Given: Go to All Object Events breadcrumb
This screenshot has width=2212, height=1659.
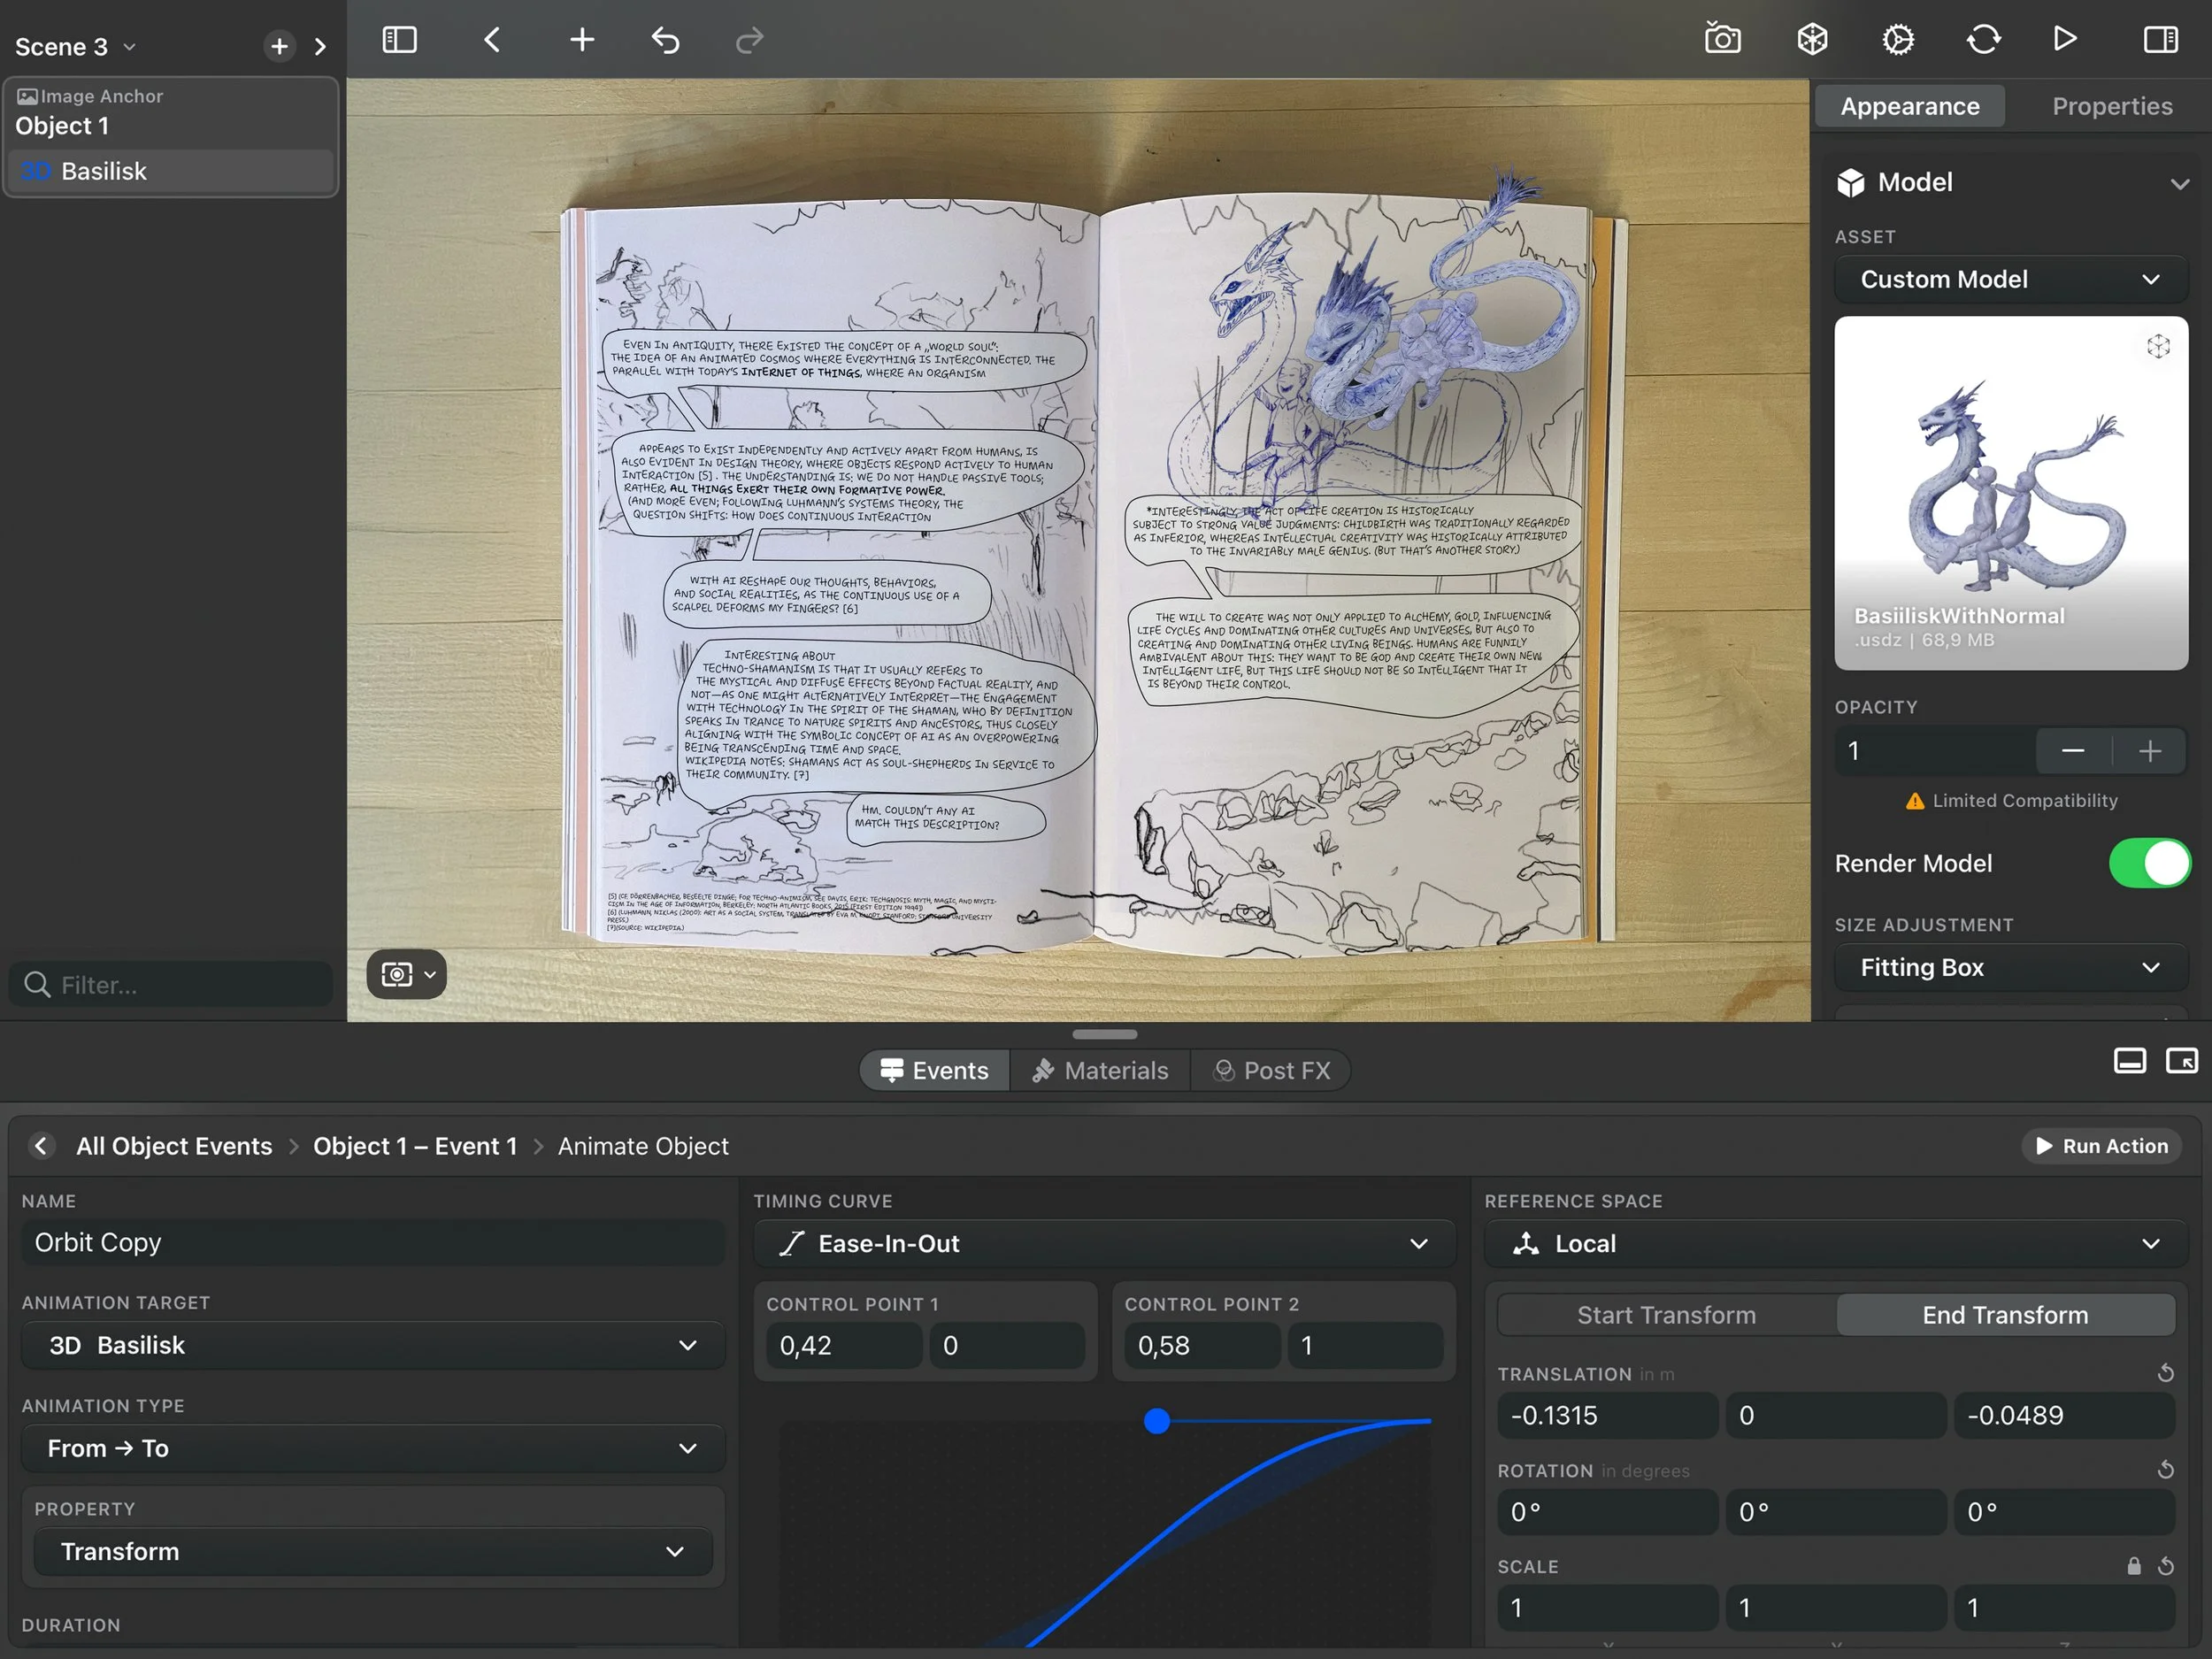Looking at the screenshot, I should pos(174,1146).
